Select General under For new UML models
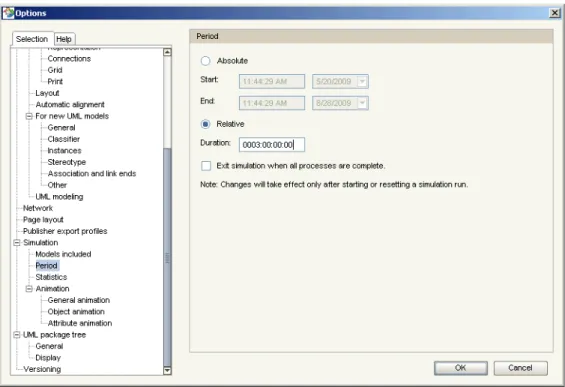Viewport: 565px width, 387px height. [x=61, y=128]
